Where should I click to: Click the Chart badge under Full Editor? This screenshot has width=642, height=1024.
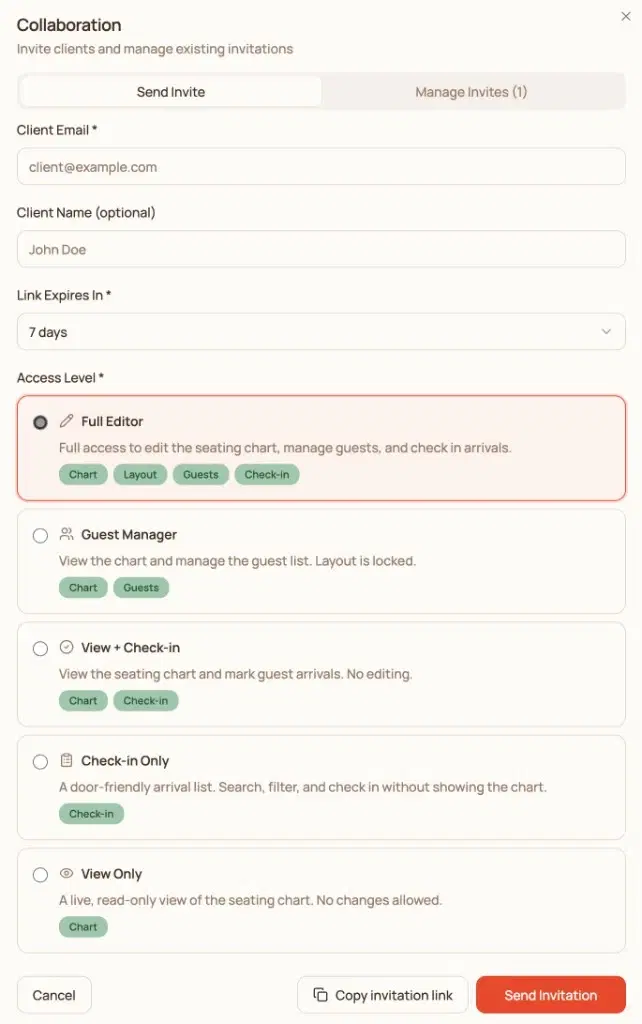tap(83, 474)
